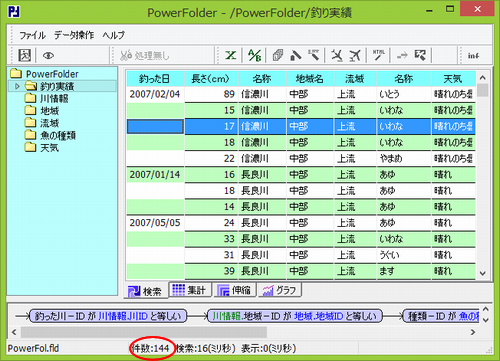
Task: Click the length cell 89
Action: click(x=211, y=94)
